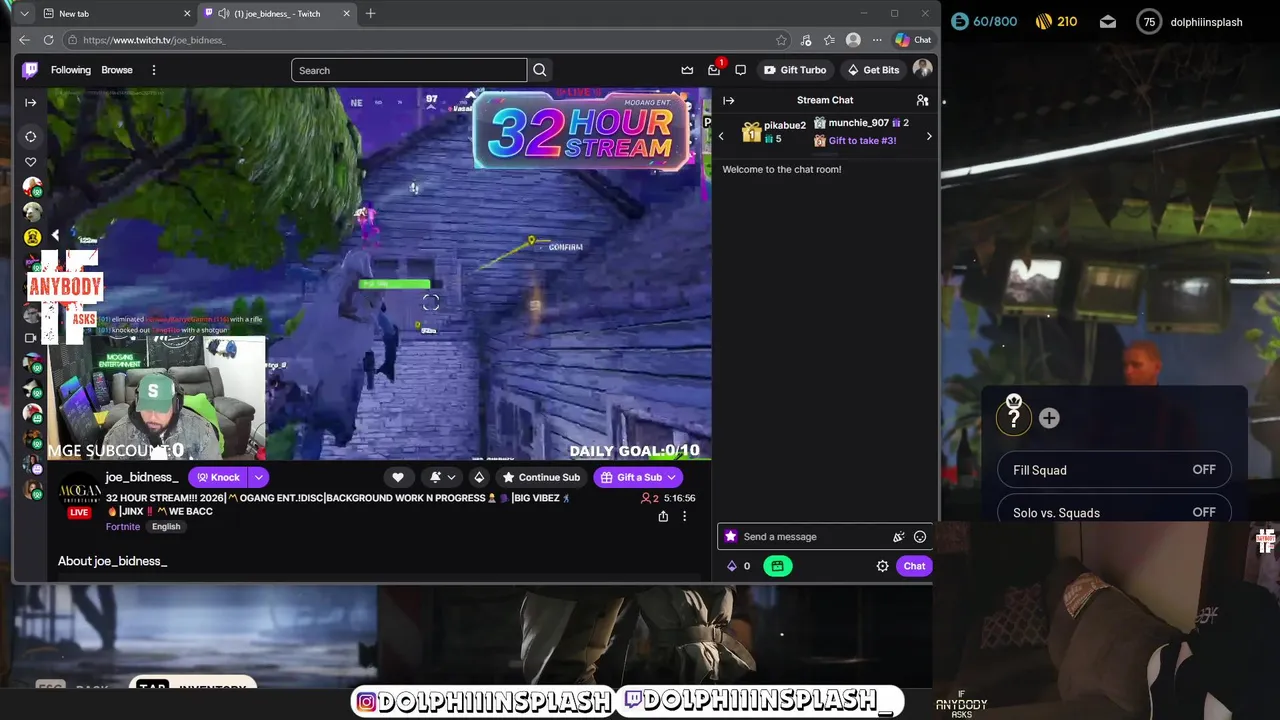Open the joe_bidness_ channel name
The width and height of the screenshot is (1280, 720).
pyautogui.click(x=142, y=477)
